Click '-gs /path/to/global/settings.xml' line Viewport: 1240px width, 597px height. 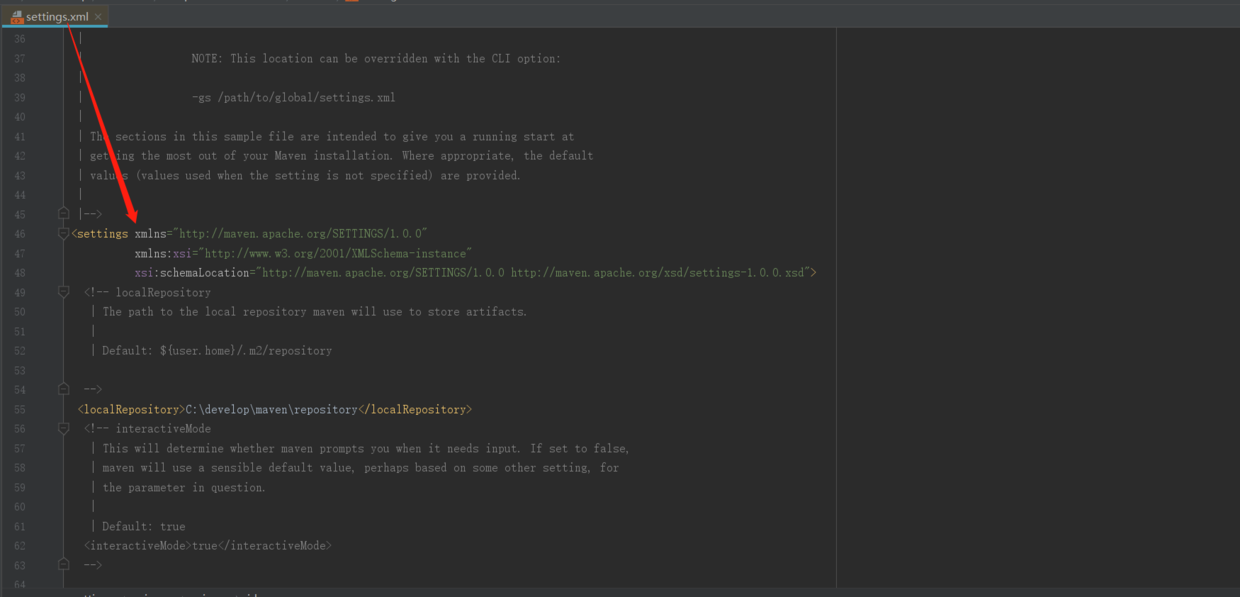click(293, 98)
